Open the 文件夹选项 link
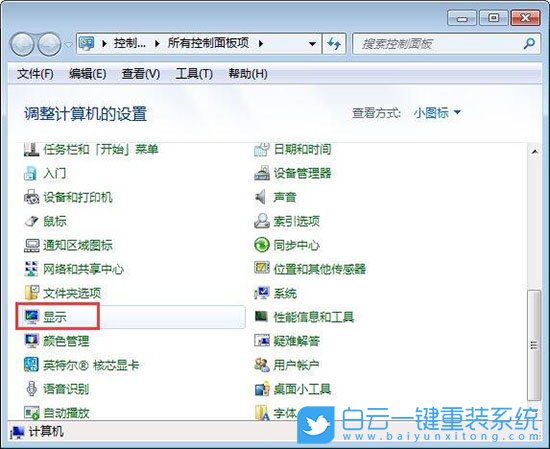The width and height of the screenshot is (550, 449). point(72,293)
